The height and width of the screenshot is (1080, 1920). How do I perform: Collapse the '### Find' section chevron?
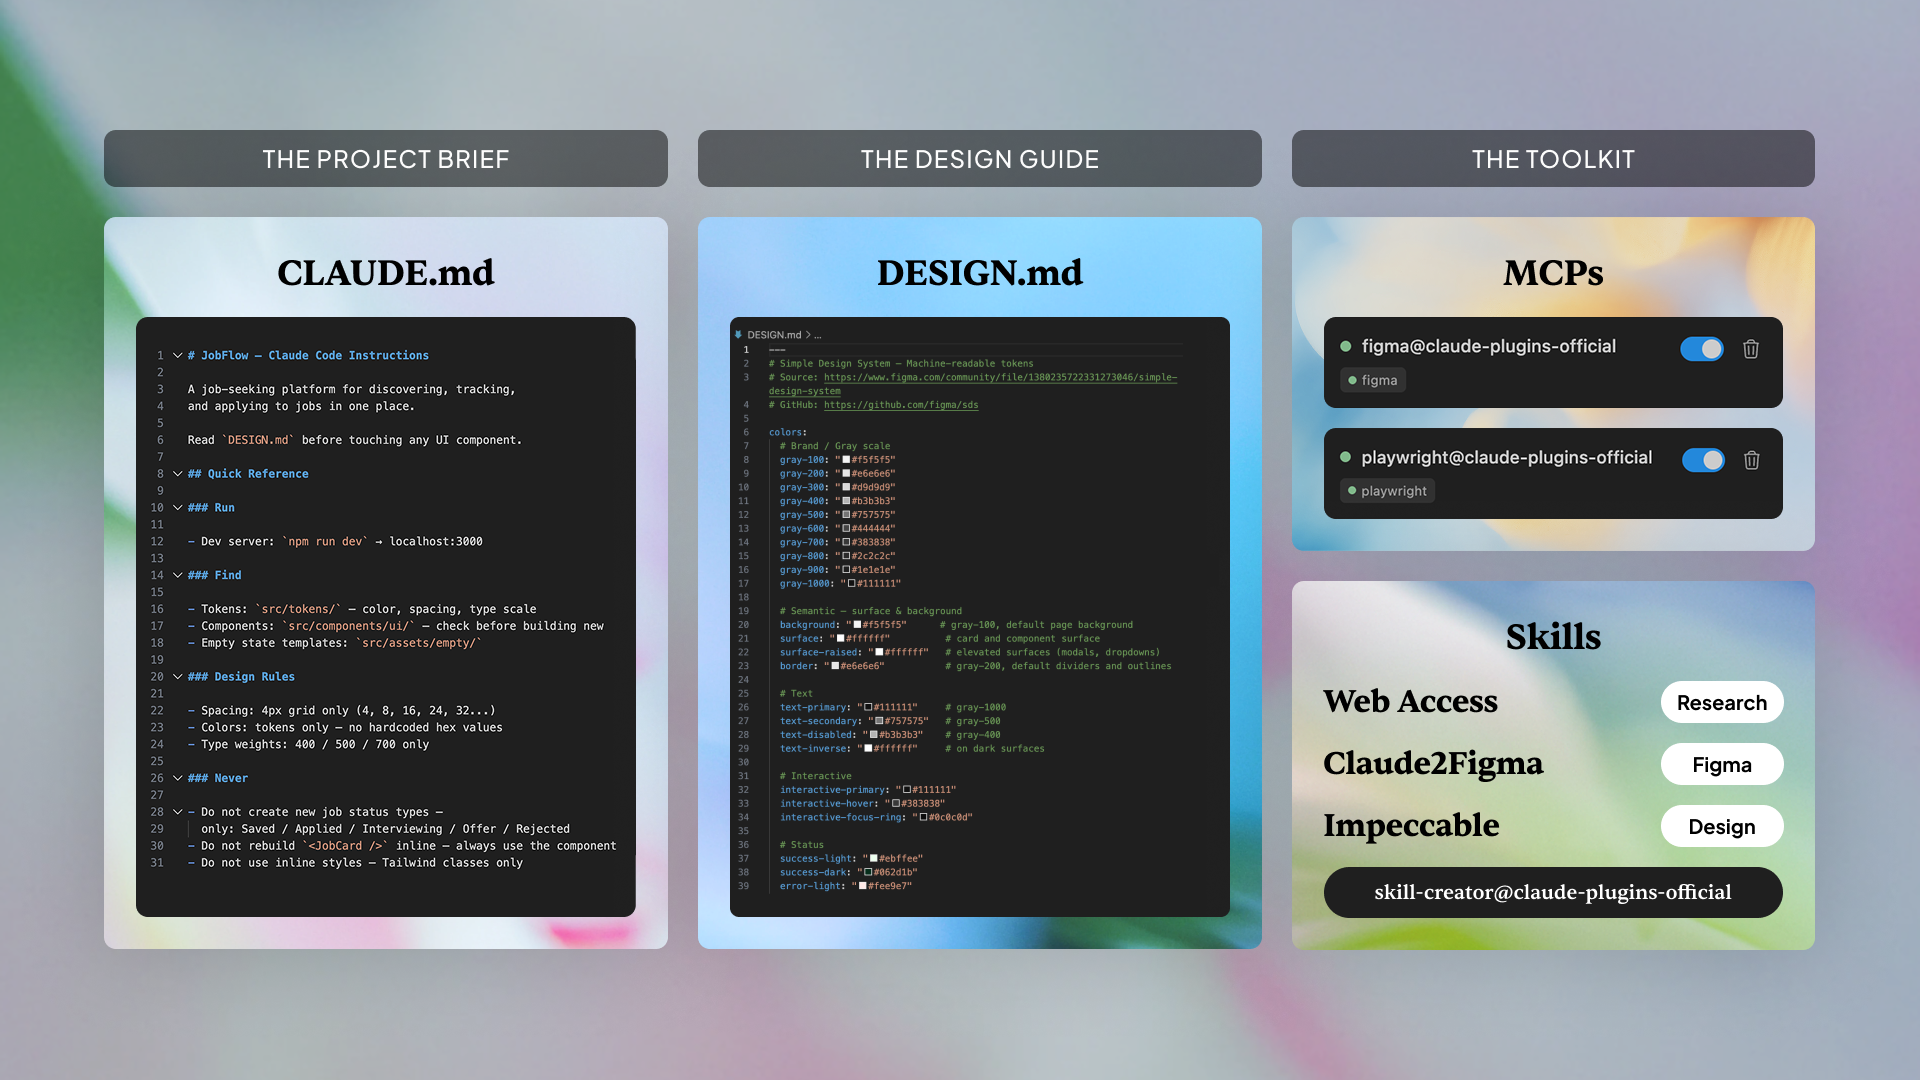coord(178,575)
